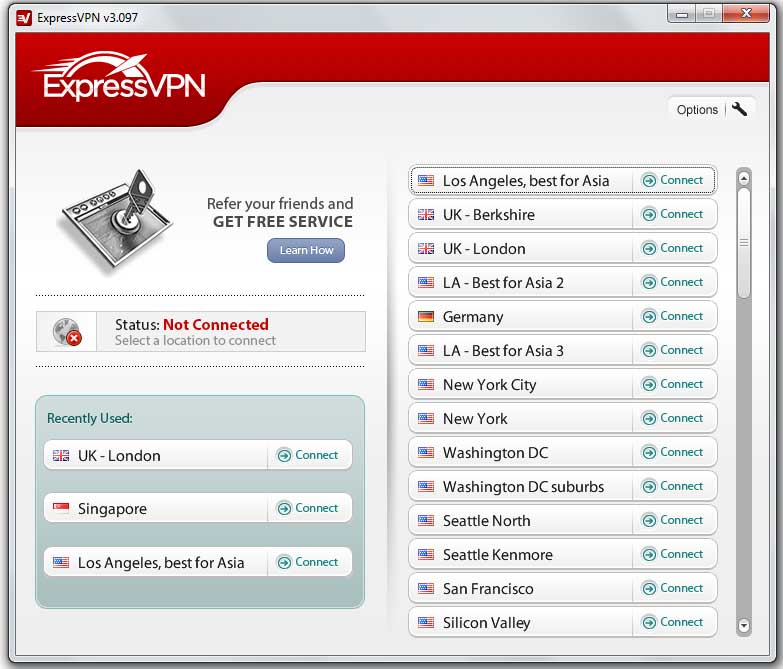The width and height of the screenshot is (783, 669).
Task: Click the UK flag beside UK - Berkshire
Action: pos(426,215)
